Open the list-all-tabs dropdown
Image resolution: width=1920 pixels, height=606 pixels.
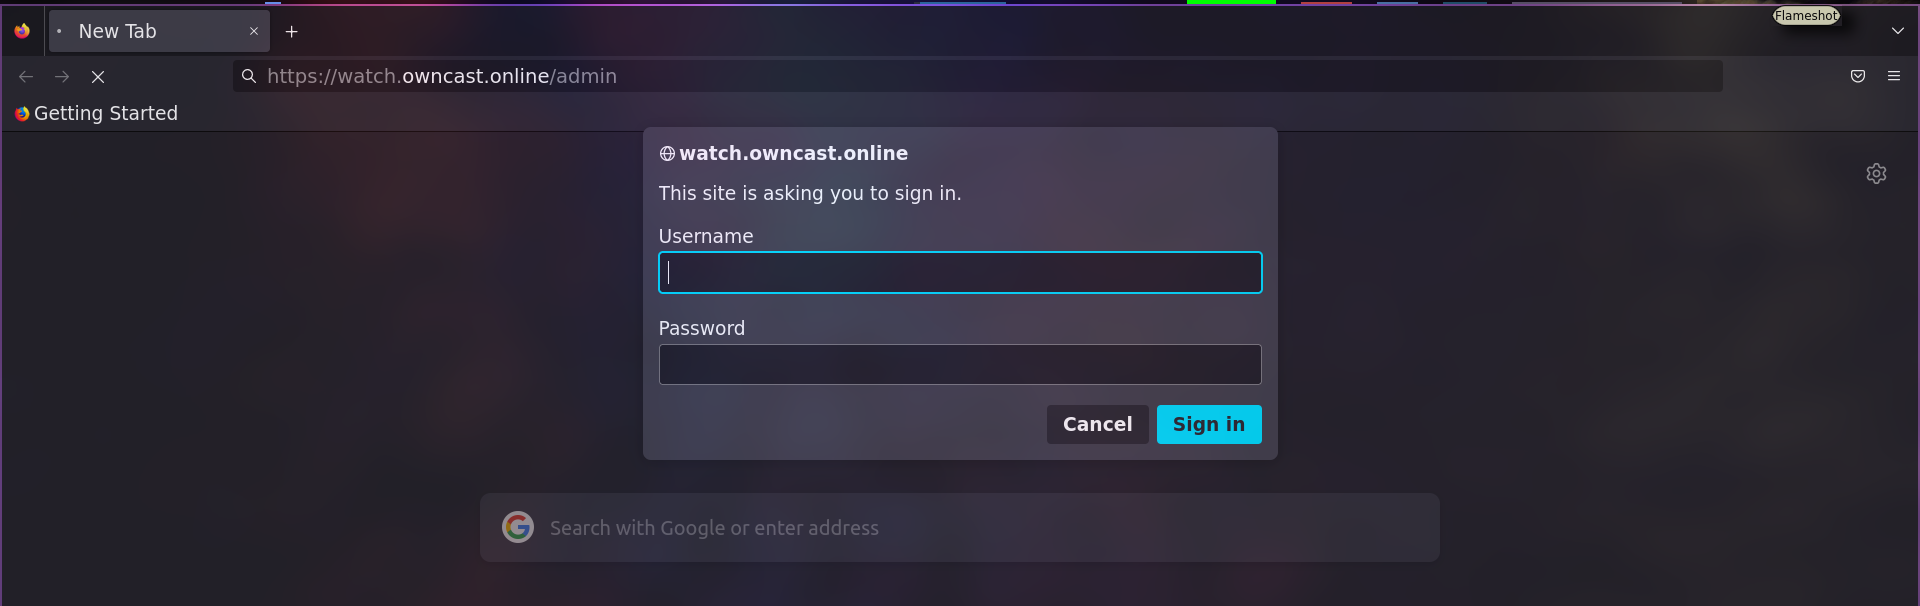tap(1898, 30)
